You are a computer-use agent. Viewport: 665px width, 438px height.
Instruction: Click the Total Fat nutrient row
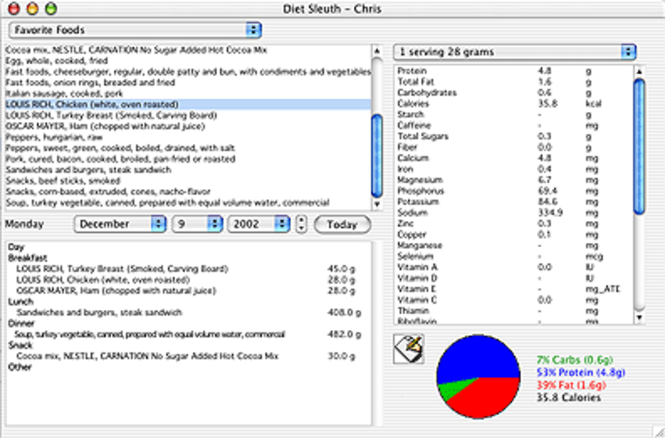514,82
